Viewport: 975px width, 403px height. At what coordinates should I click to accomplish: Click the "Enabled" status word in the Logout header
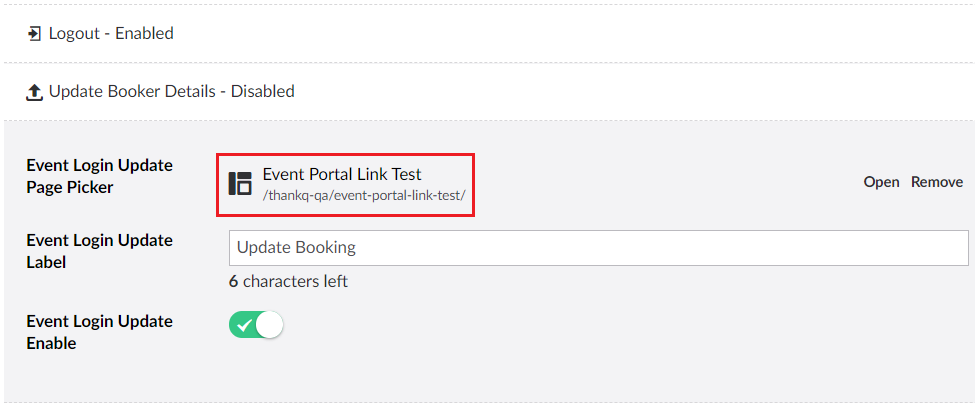[x=144, y=33]
